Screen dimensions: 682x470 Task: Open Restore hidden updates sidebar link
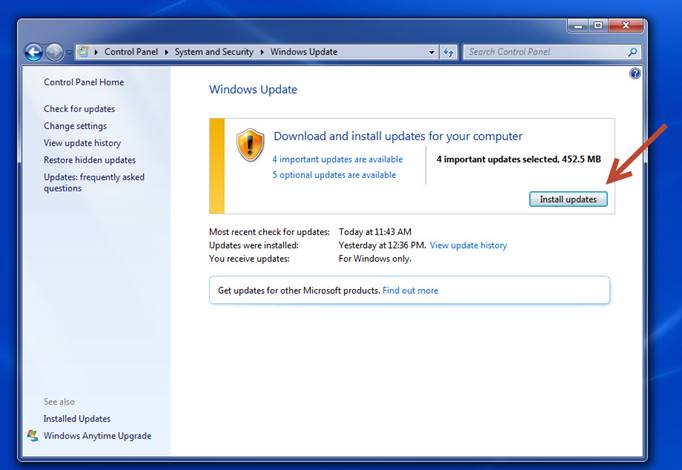click(89, 160)
